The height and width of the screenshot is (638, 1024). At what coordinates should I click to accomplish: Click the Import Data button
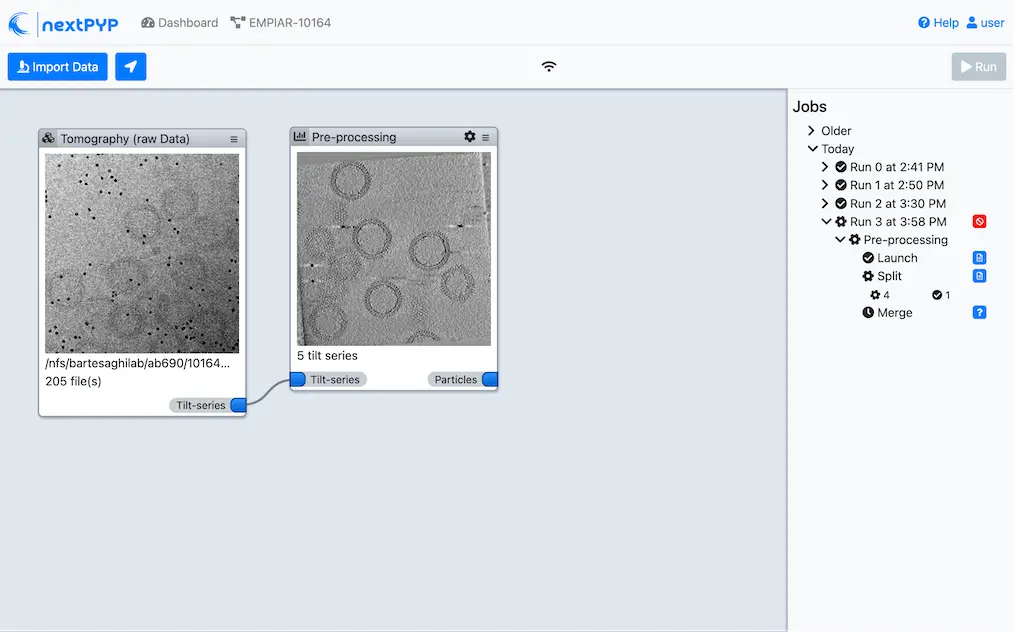(57, 66)
